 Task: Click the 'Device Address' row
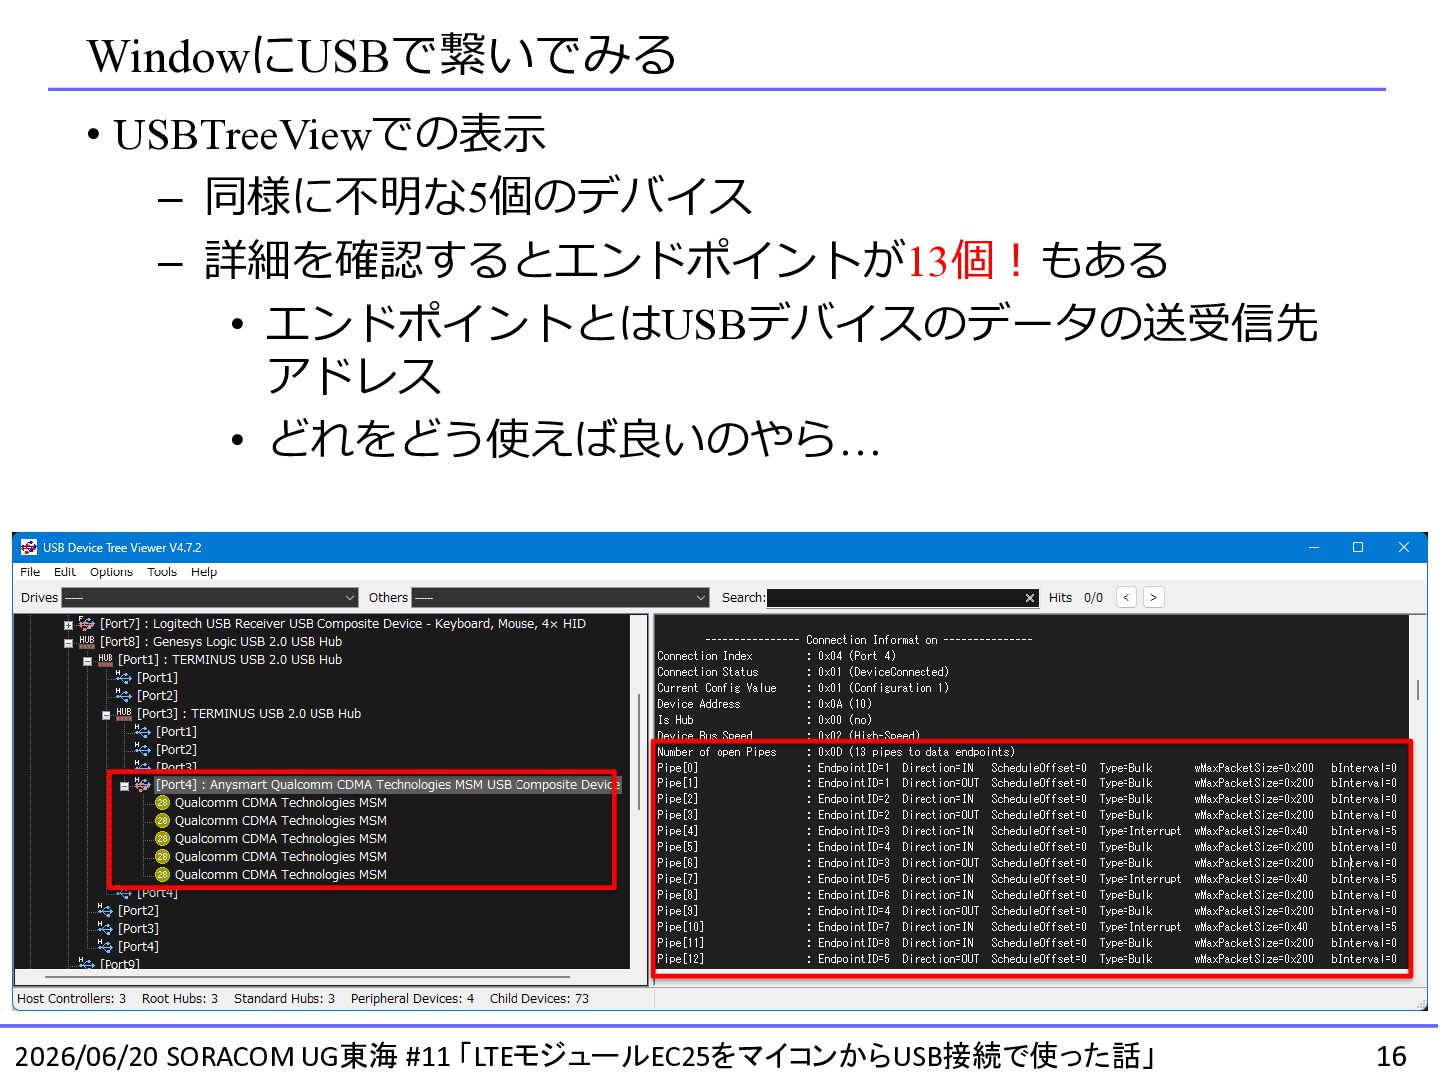pyautogui.click(x=765, y=705)
